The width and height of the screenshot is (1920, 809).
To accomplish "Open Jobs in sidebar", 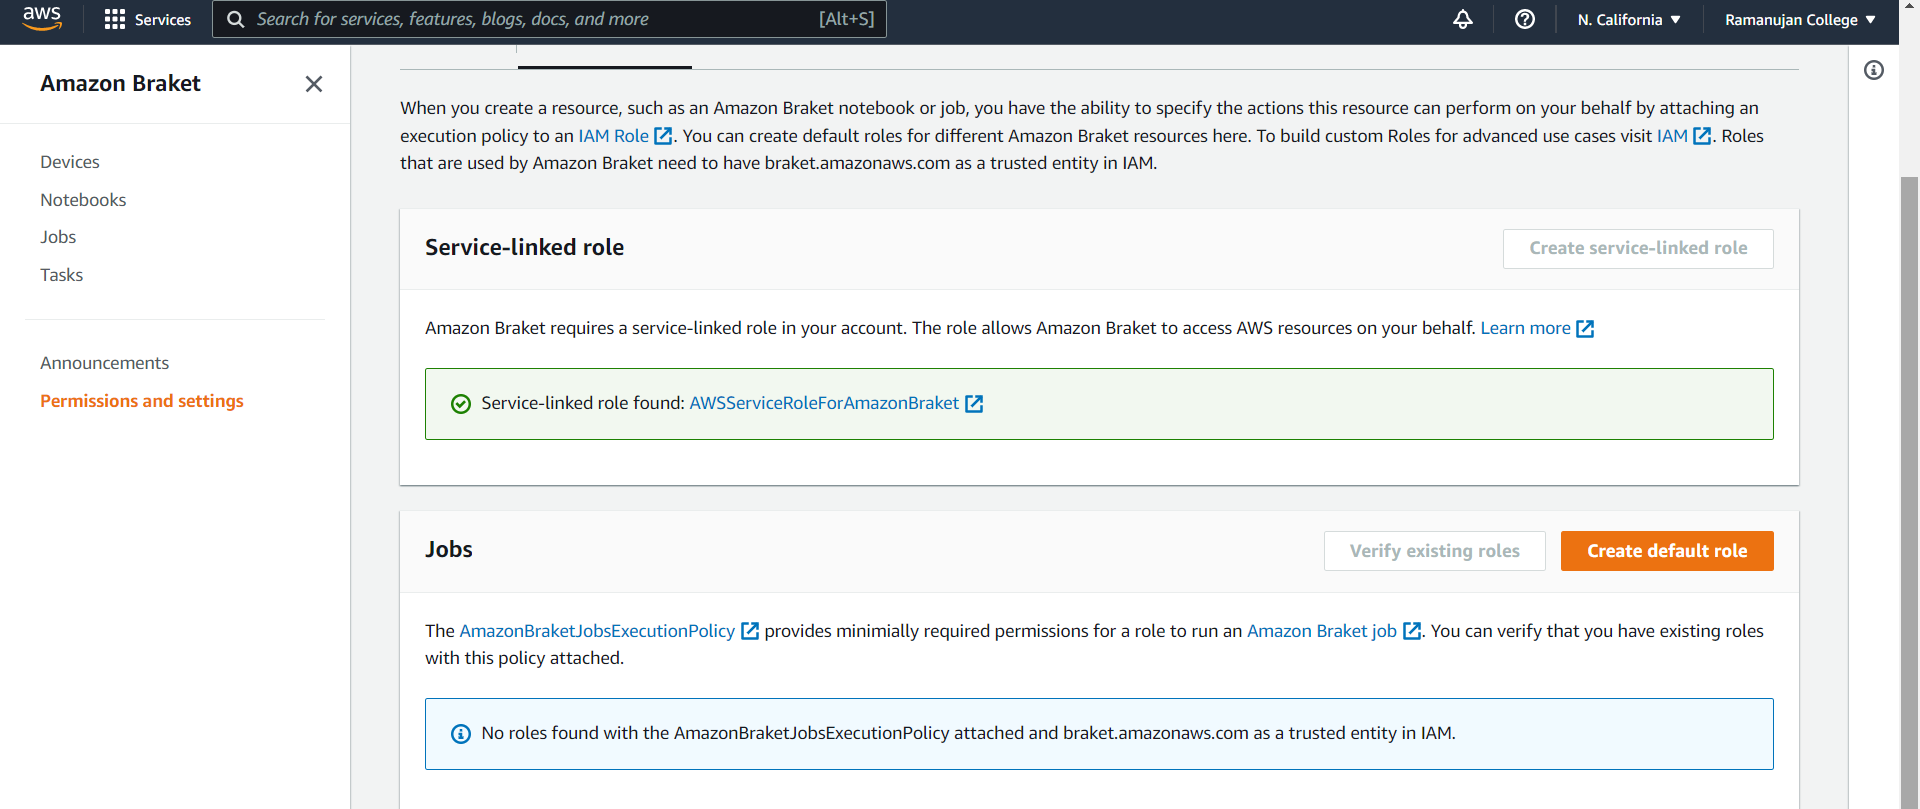I will (x=58, y=237).
